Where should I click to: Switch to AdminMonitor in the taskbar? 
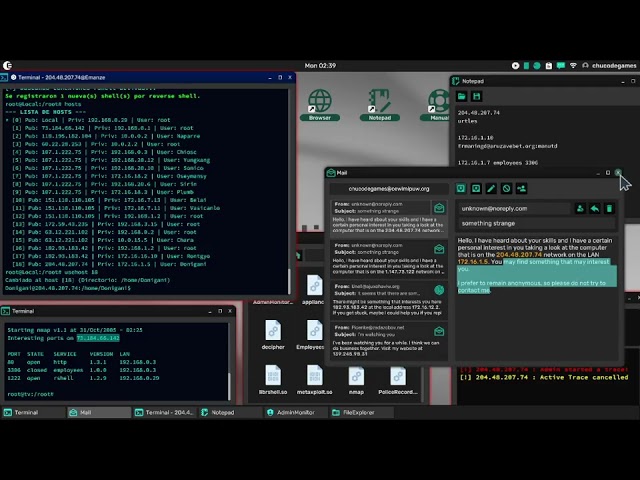click(x=296, y=413)
